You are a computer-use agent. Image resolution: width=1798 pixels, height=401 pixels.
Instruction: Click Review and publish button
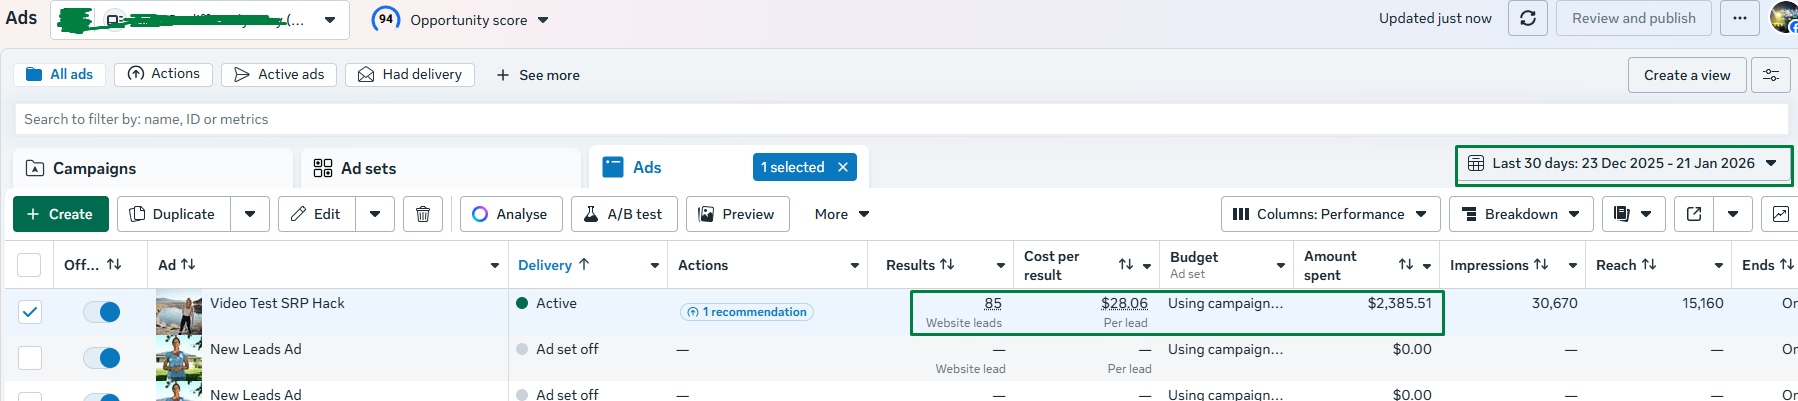pyautogui.click(x=1634, y=18)
